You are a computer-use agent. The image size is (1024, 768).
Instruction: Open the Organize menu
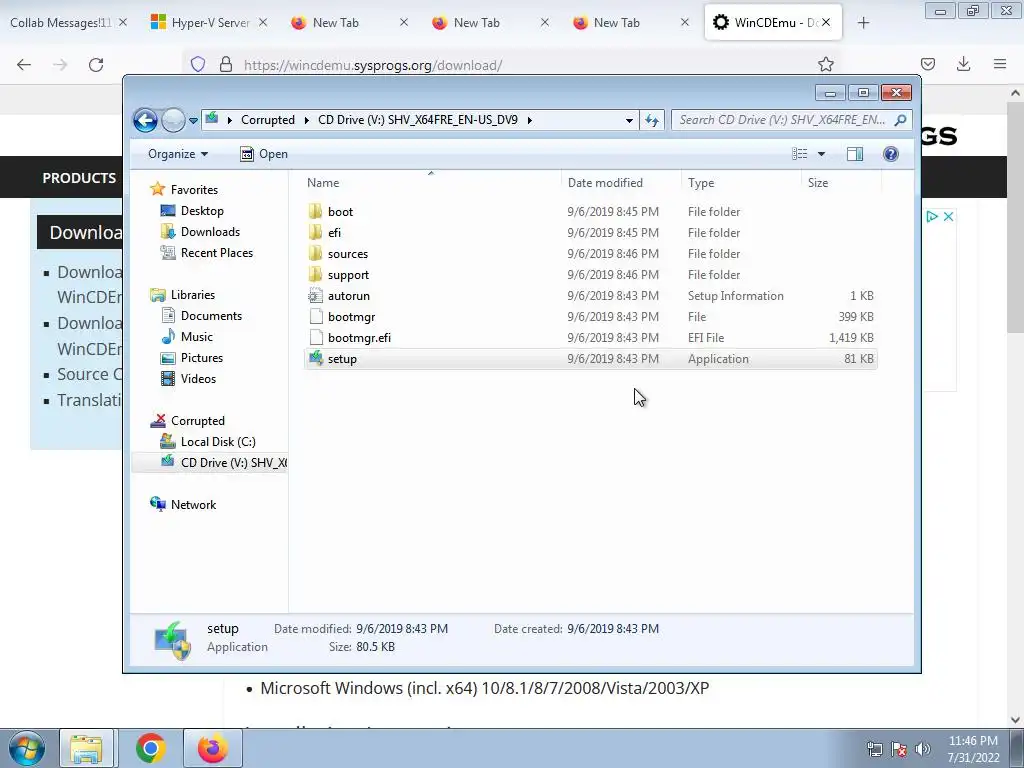(x=178, y=154)
